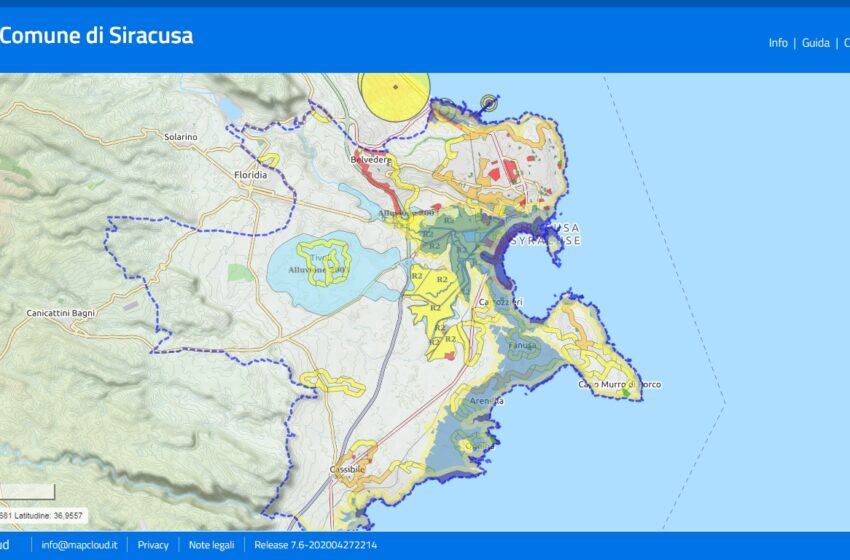Click the Belvedere place label

click(x=369, y=160)
